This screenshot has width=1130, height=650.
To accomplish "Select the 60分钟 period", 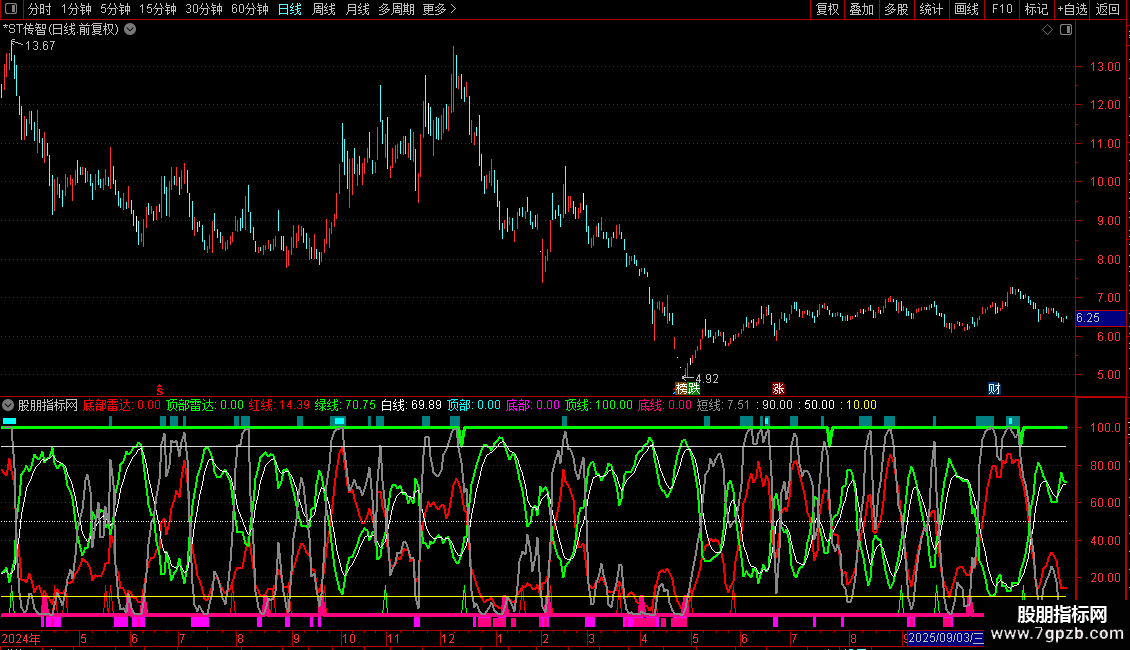I will [250, 9].
